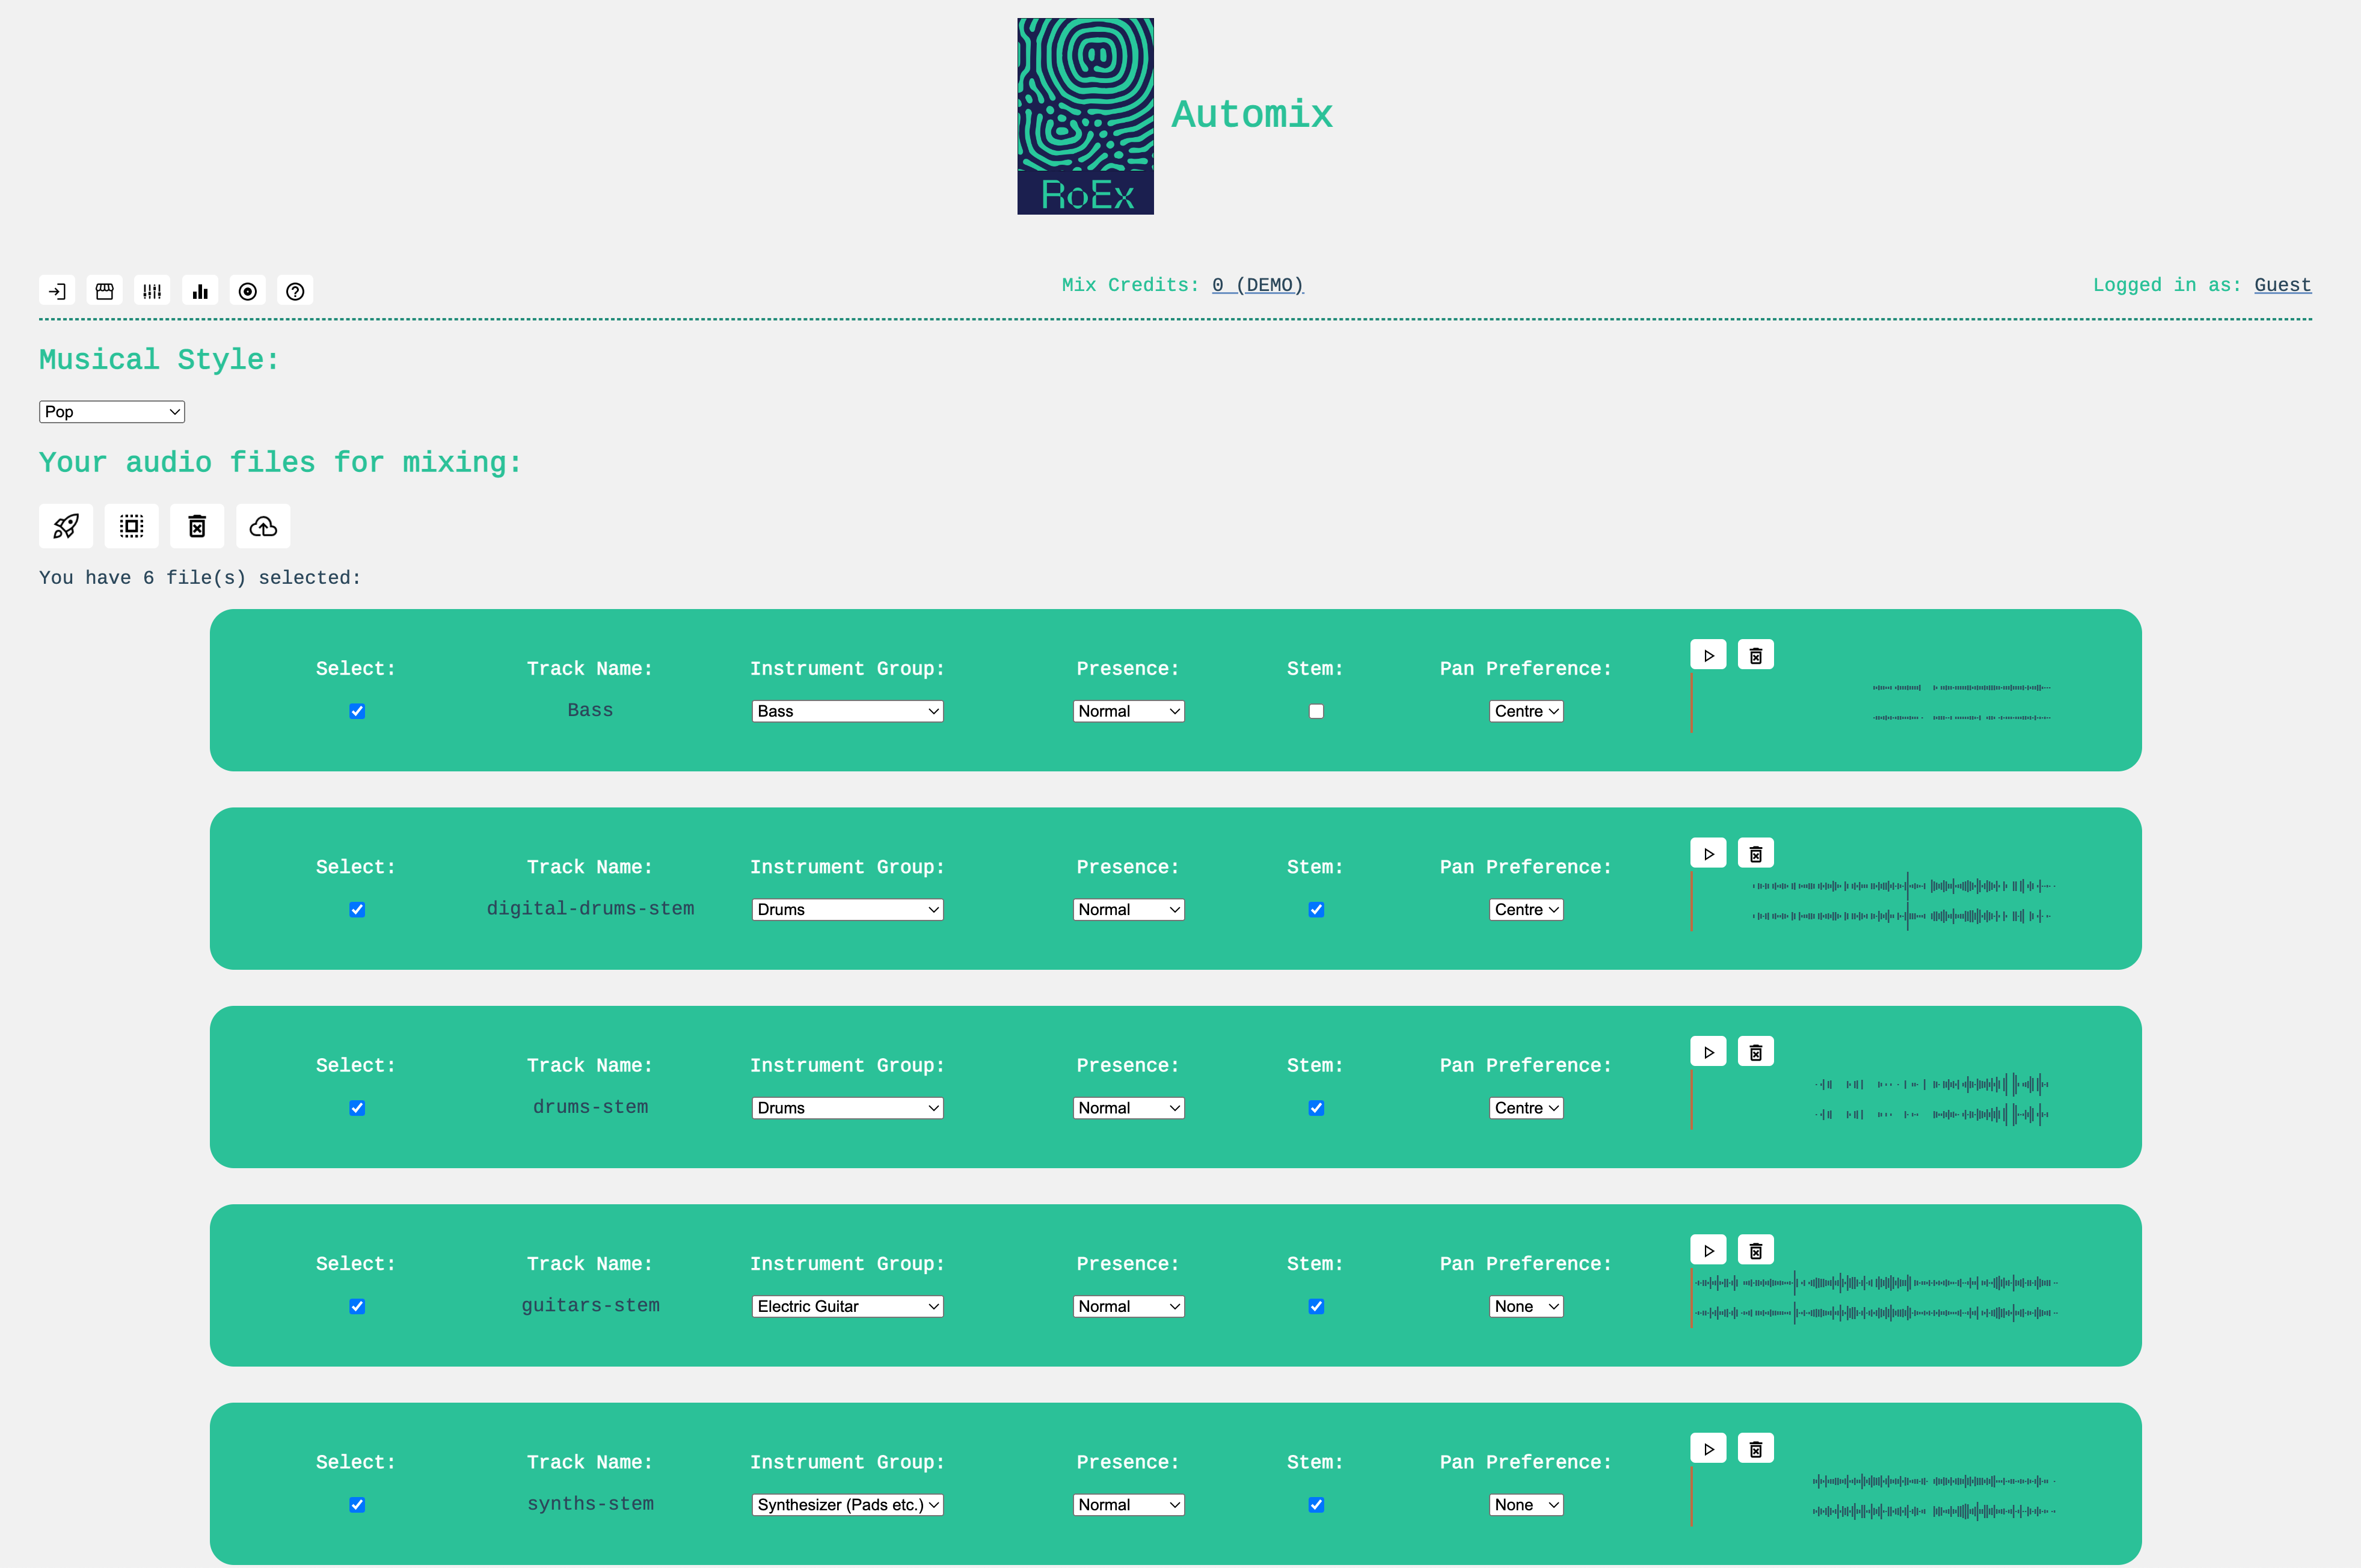This screenshot has width=2361, height=1568.
Task: Click the login arrow icon
Action: (x=57, y=291)
